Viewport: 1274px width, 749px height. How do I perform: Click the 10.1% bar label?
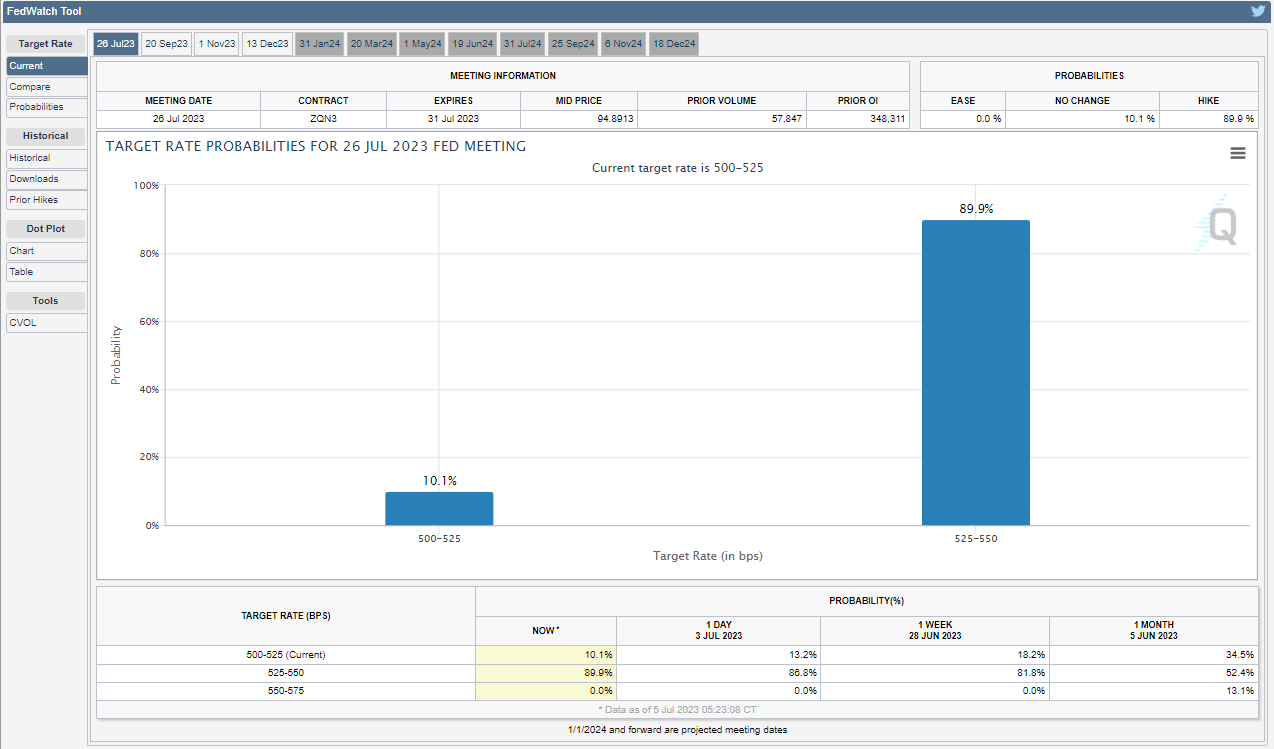click(439, 481)
